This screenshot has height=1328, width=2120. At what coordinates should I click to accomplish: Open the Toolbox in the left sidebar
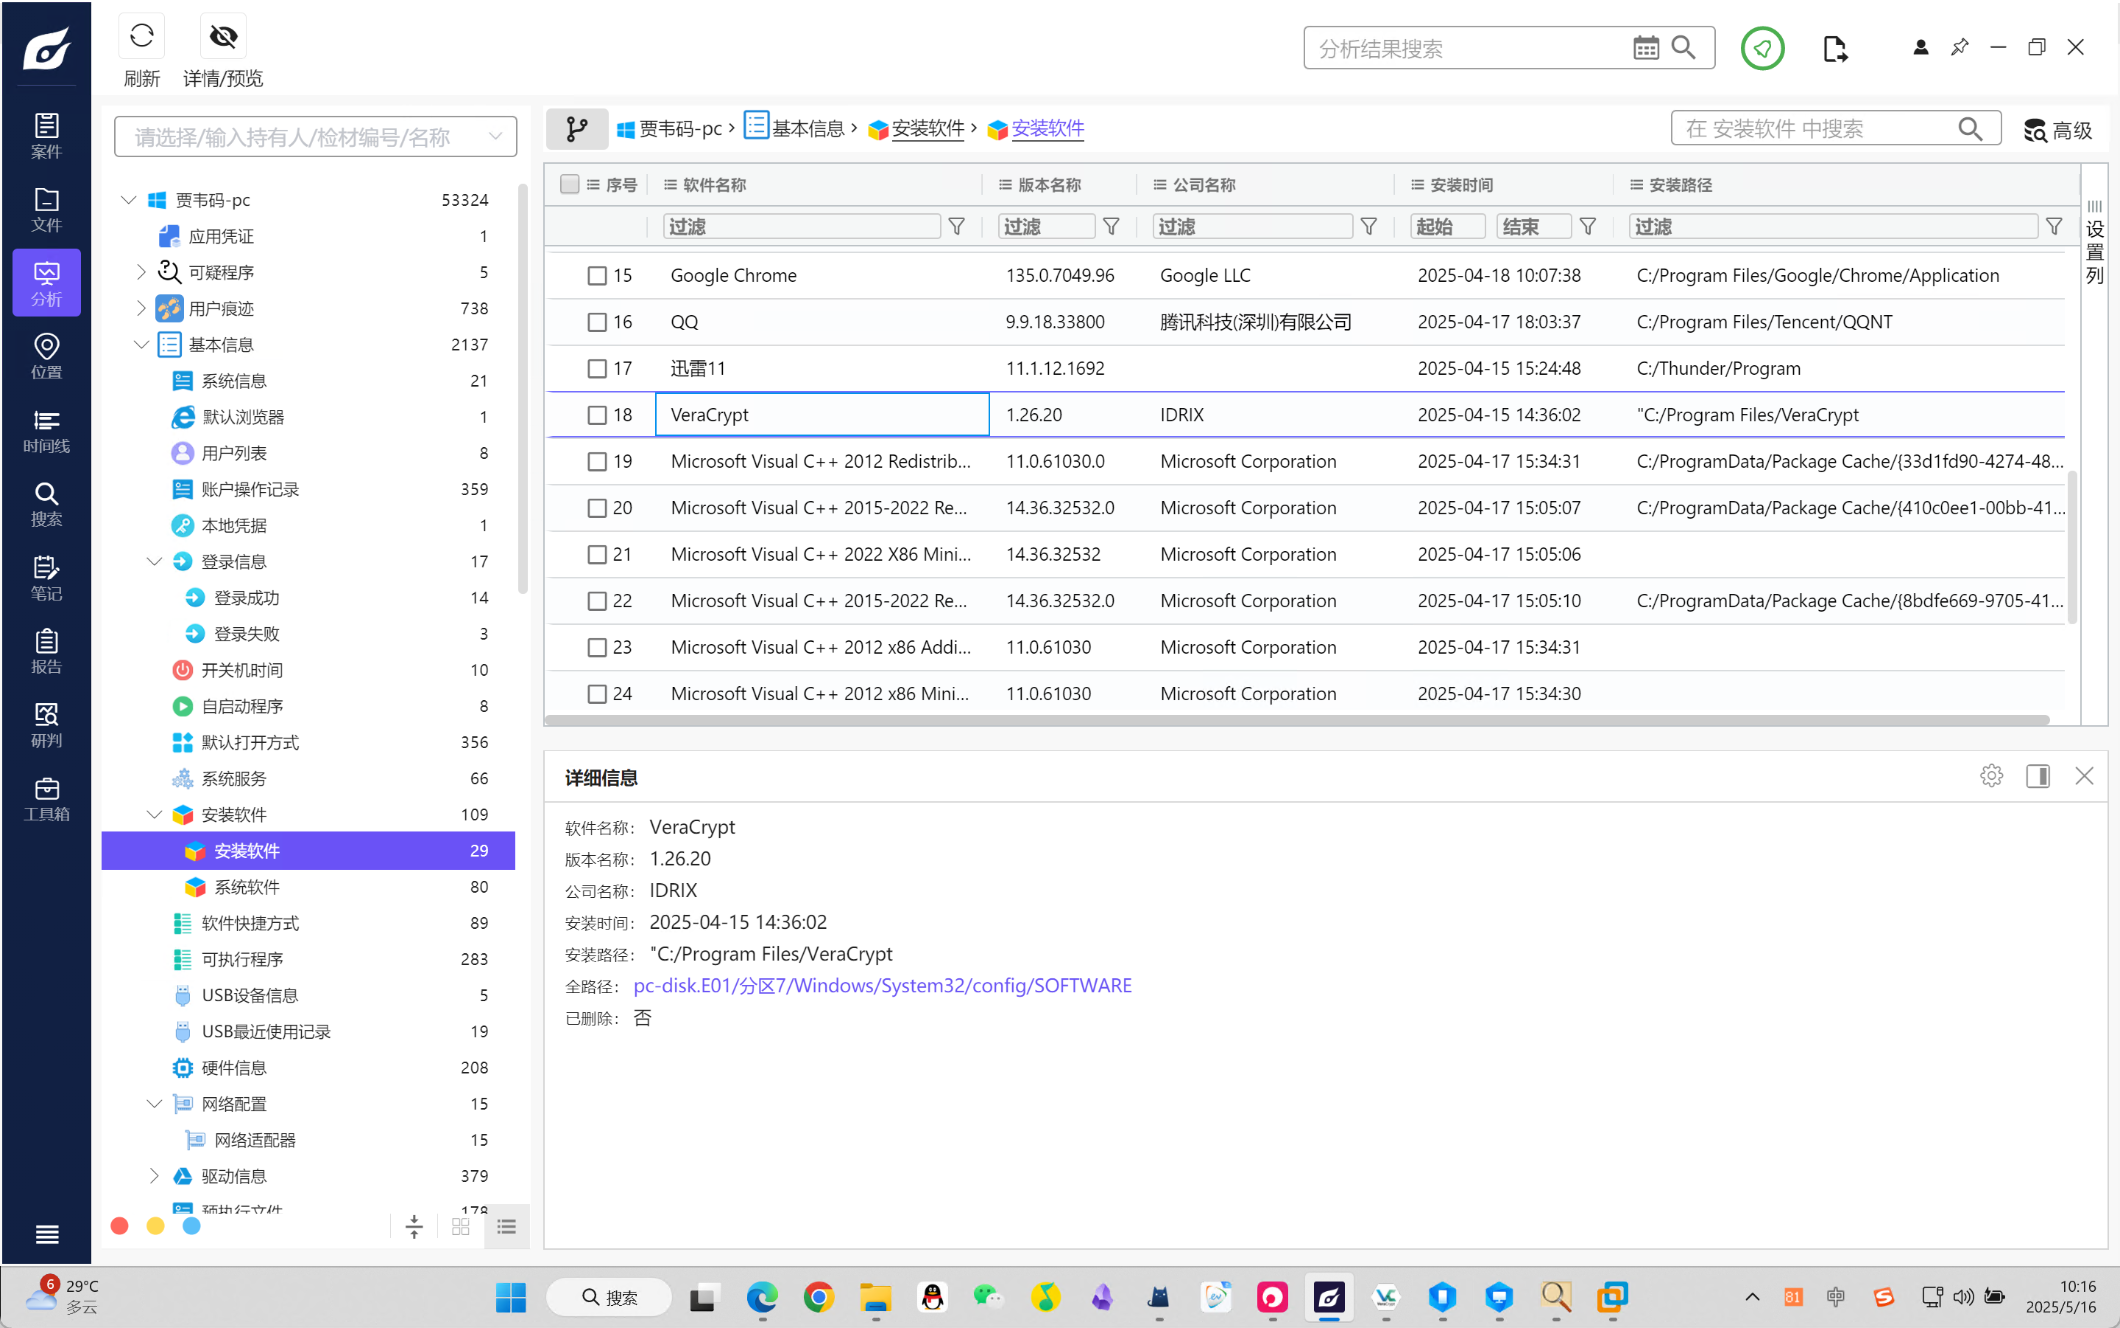click(46, 799)
